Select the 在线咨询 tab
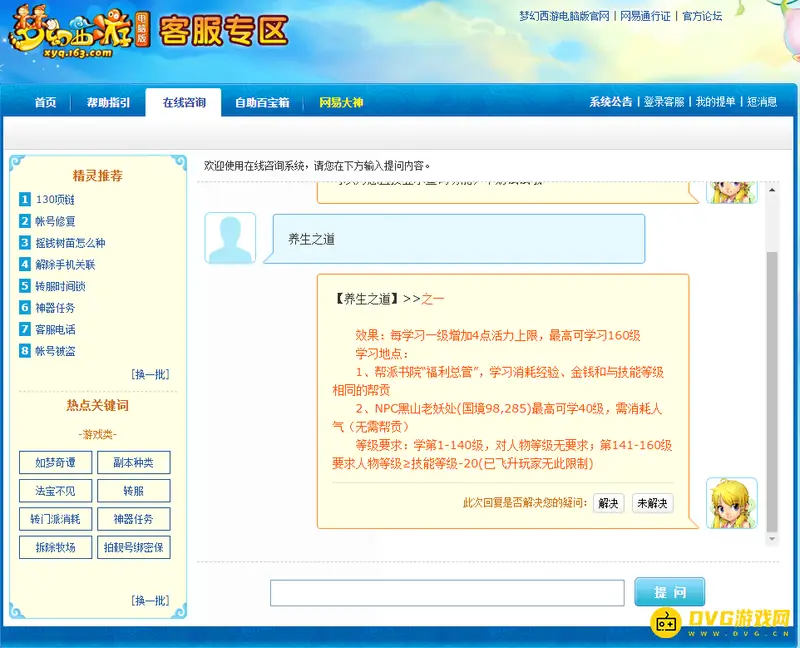The width and height of the screenshot is (800, 648). pyautogui.click(x=184, y=103)
